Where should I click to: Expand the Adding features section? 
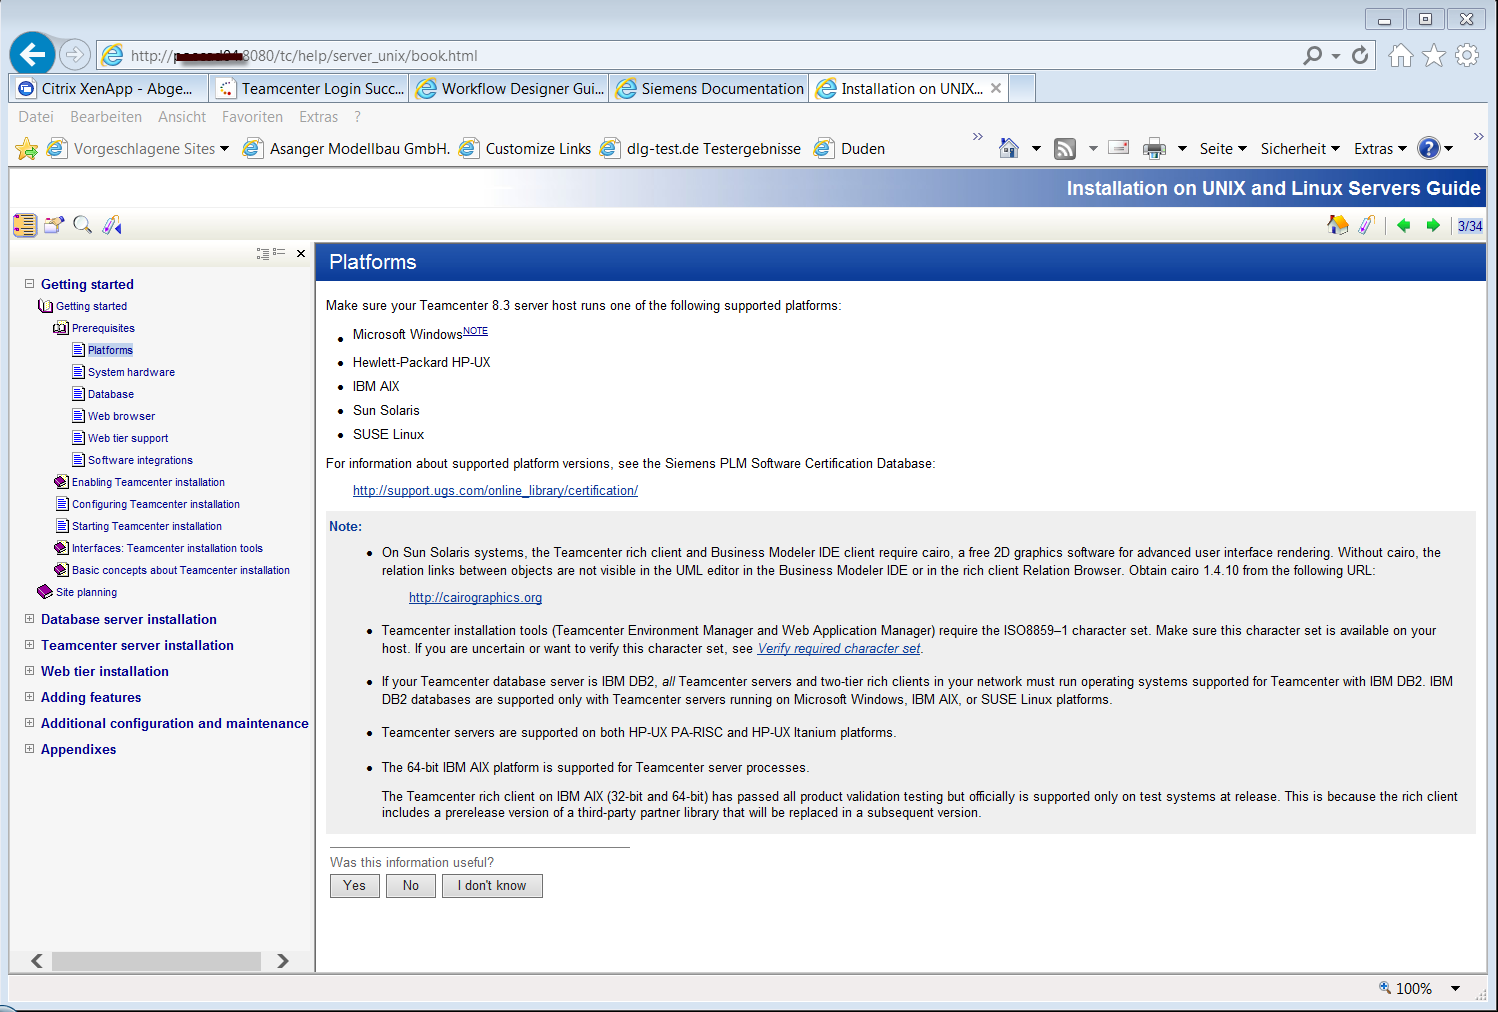click(30, 697)
